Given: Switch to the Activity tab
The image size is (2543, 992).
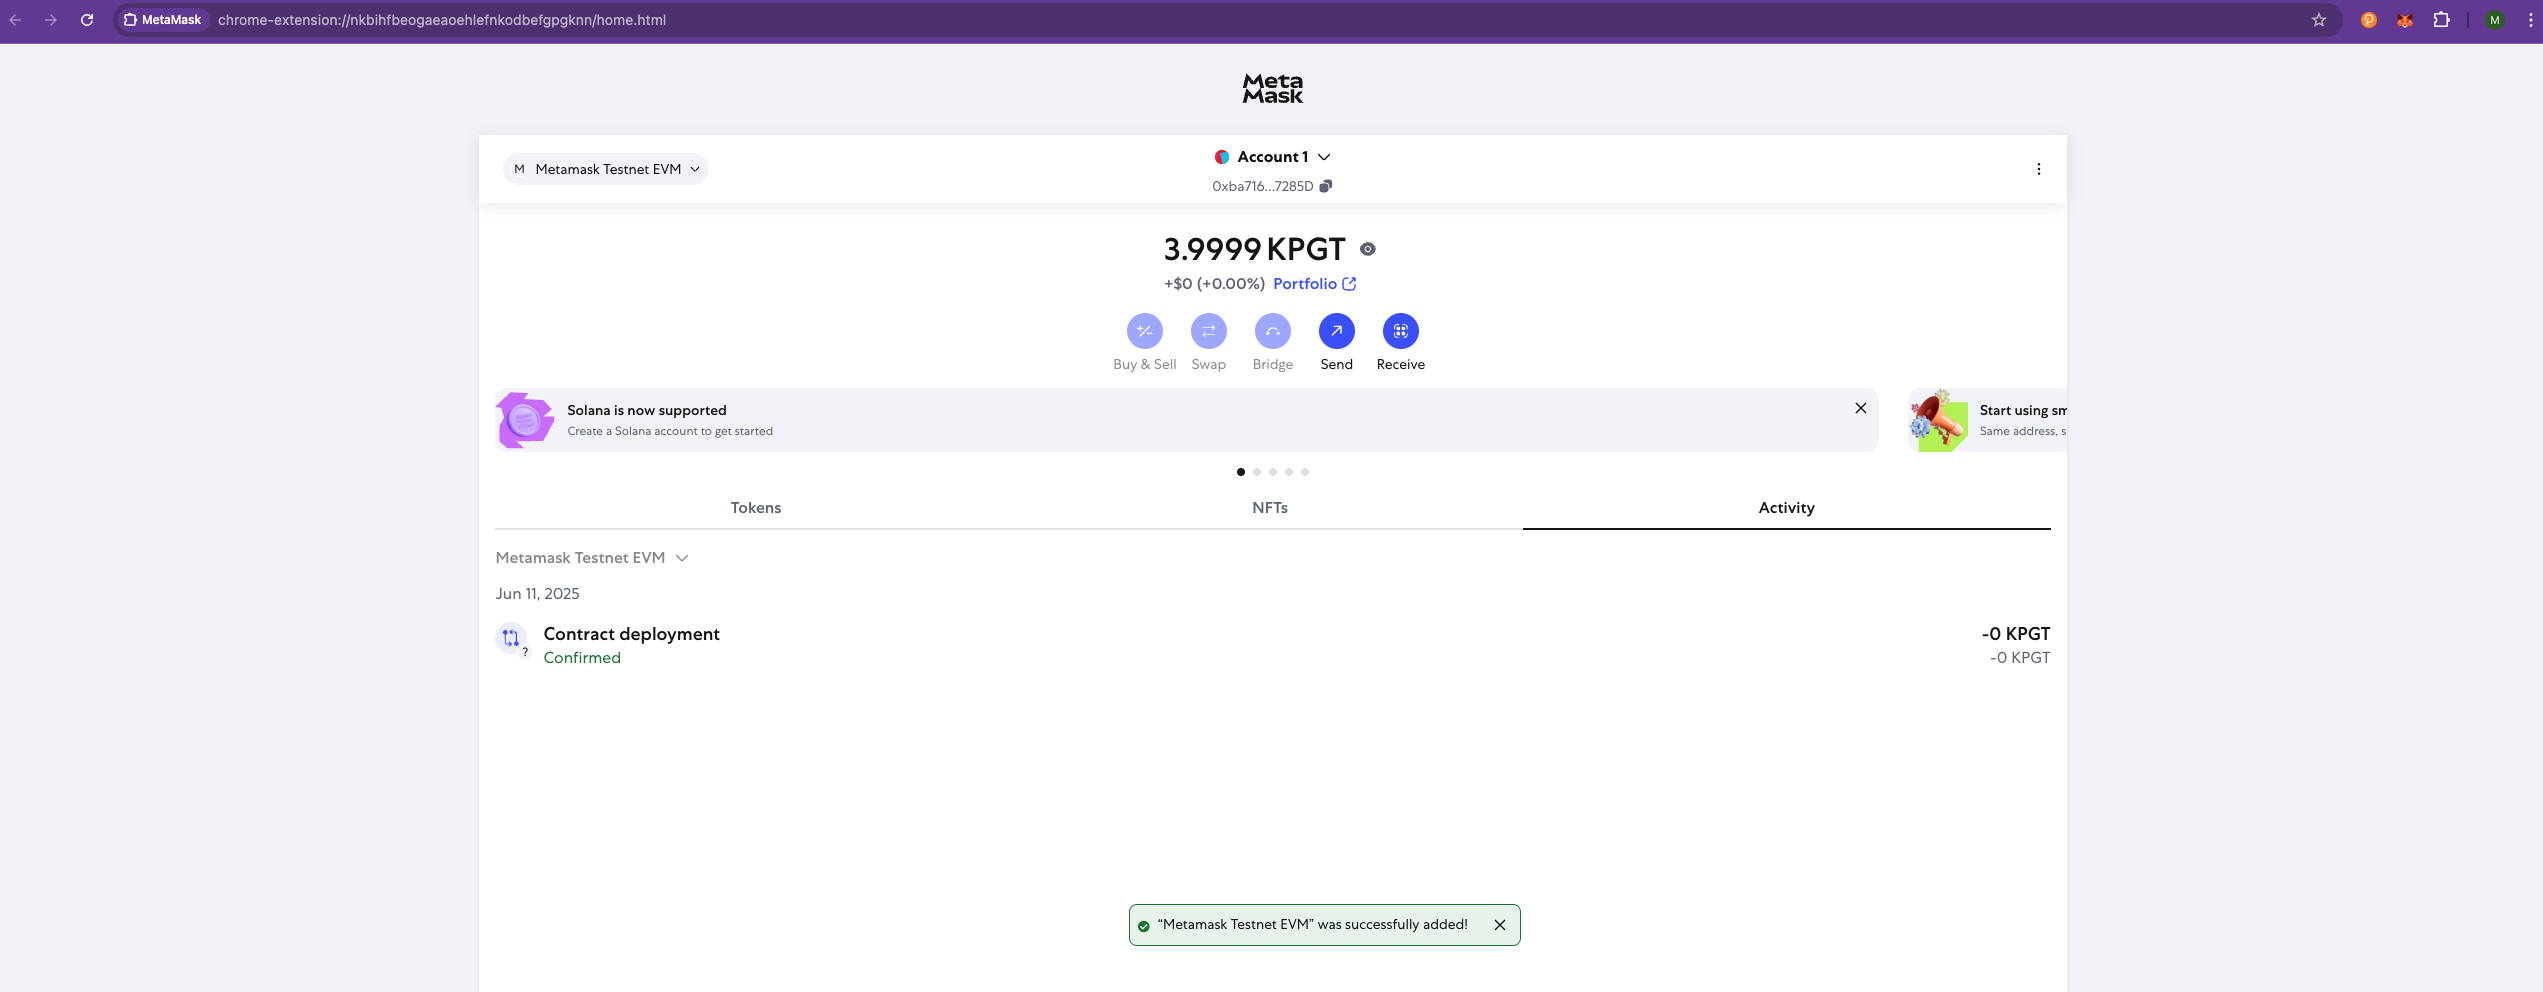Looking at the screenshot, I should click(1786, 508).
